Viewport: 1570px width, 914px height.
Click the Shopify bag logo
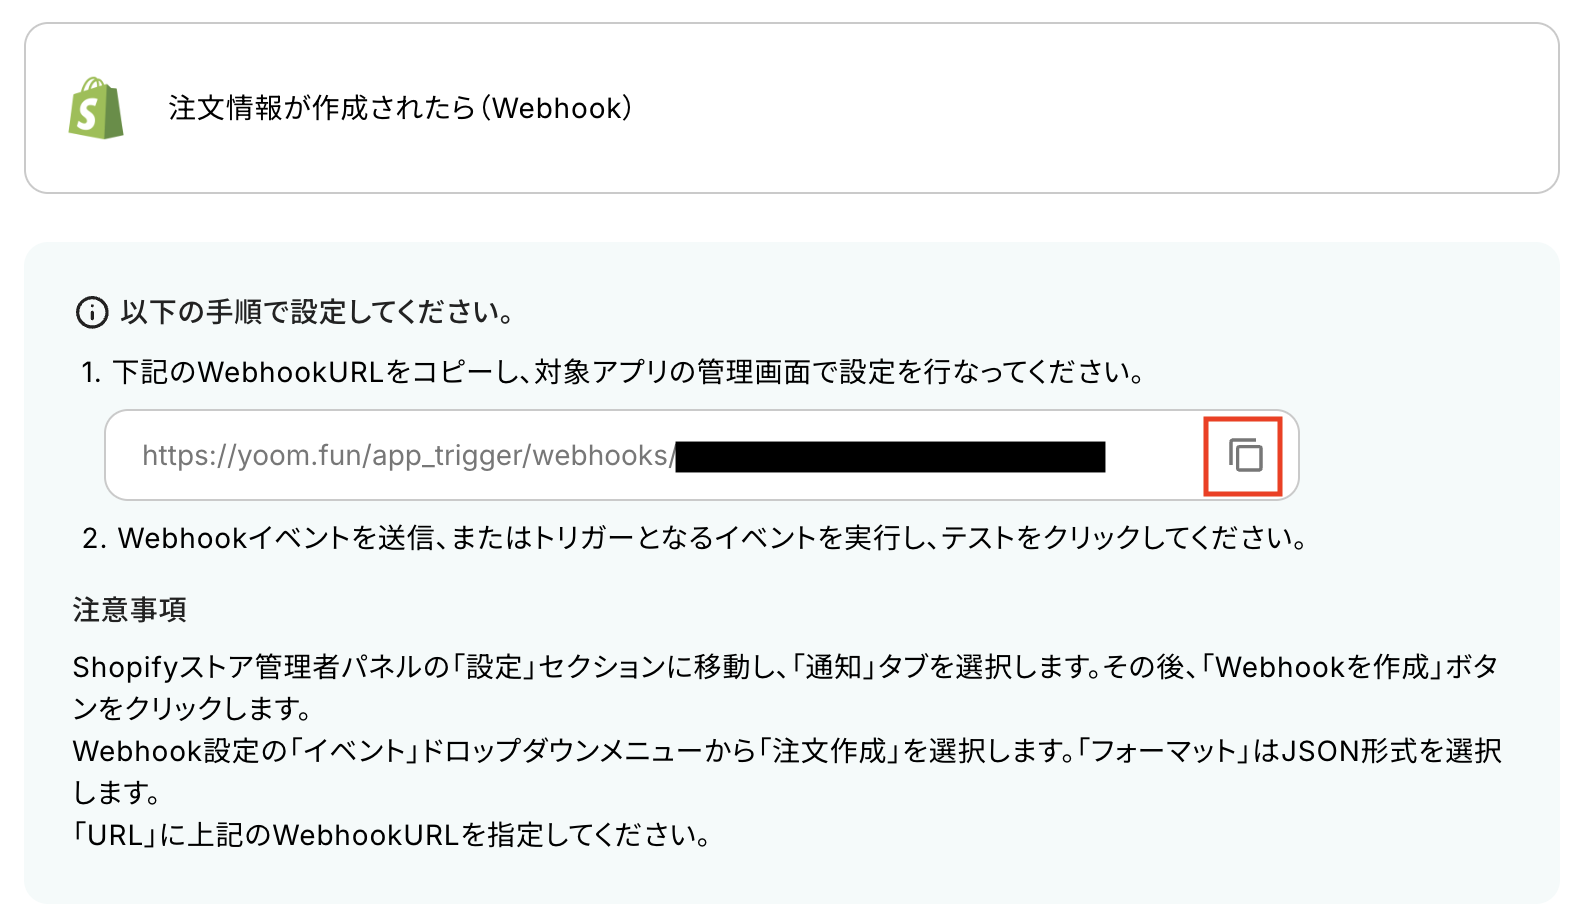(x=96, y=108)
